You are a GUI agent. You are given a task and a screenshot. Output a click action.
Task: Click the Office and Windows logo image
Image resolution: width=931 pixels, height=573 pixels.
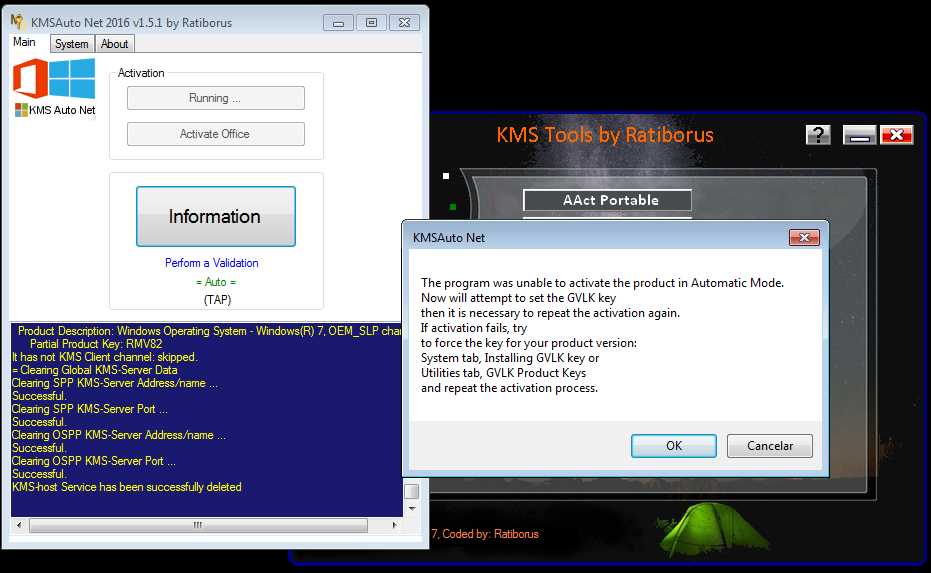[x=54, y=78]
